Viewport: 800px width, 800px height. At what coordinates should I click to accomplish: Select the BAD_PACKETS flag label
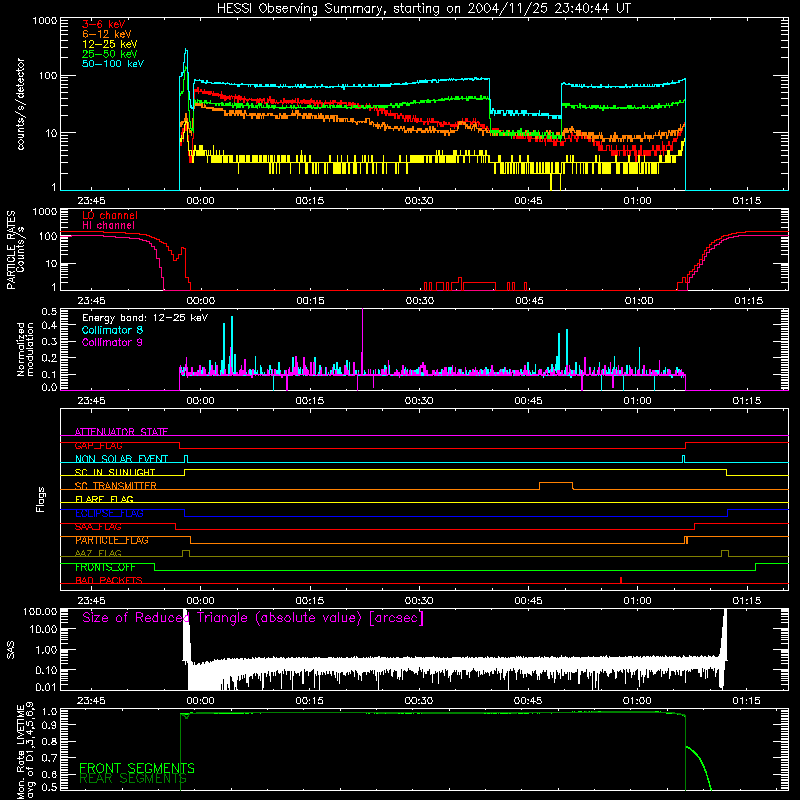coord(109,580)
